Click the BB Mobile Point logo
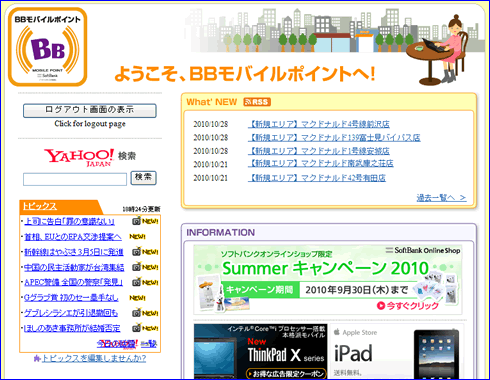 pyautogui.click(x=48, y=47)
